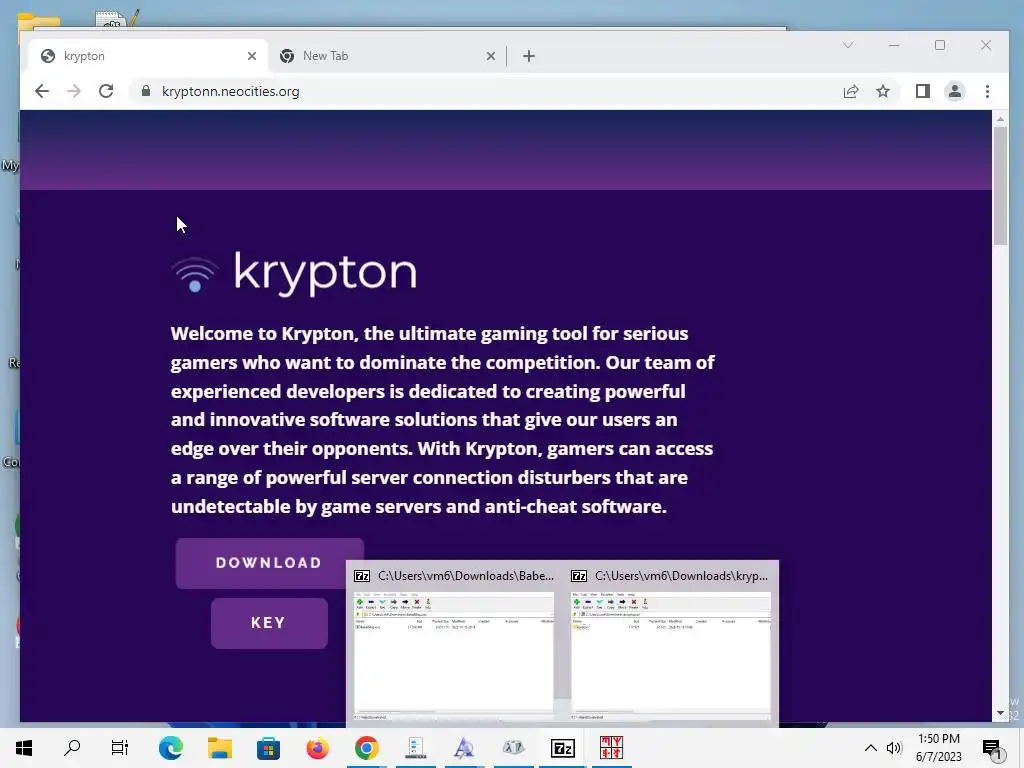Share this page via share icon
This screenshot has width=1024, height=768.
pos(851,91)
